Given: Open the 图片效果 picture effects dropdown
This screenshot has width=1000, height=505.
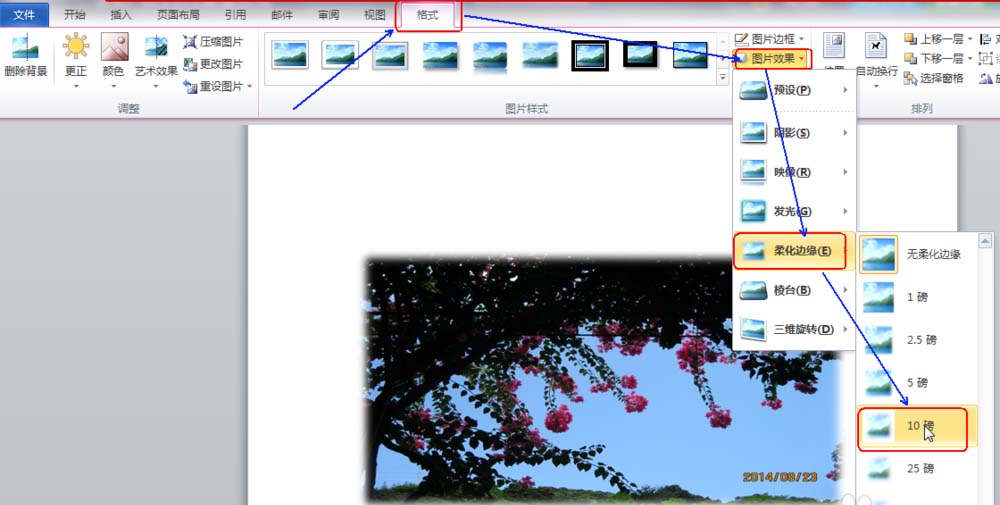Looking at the screenshot, I should click(773, 59).
